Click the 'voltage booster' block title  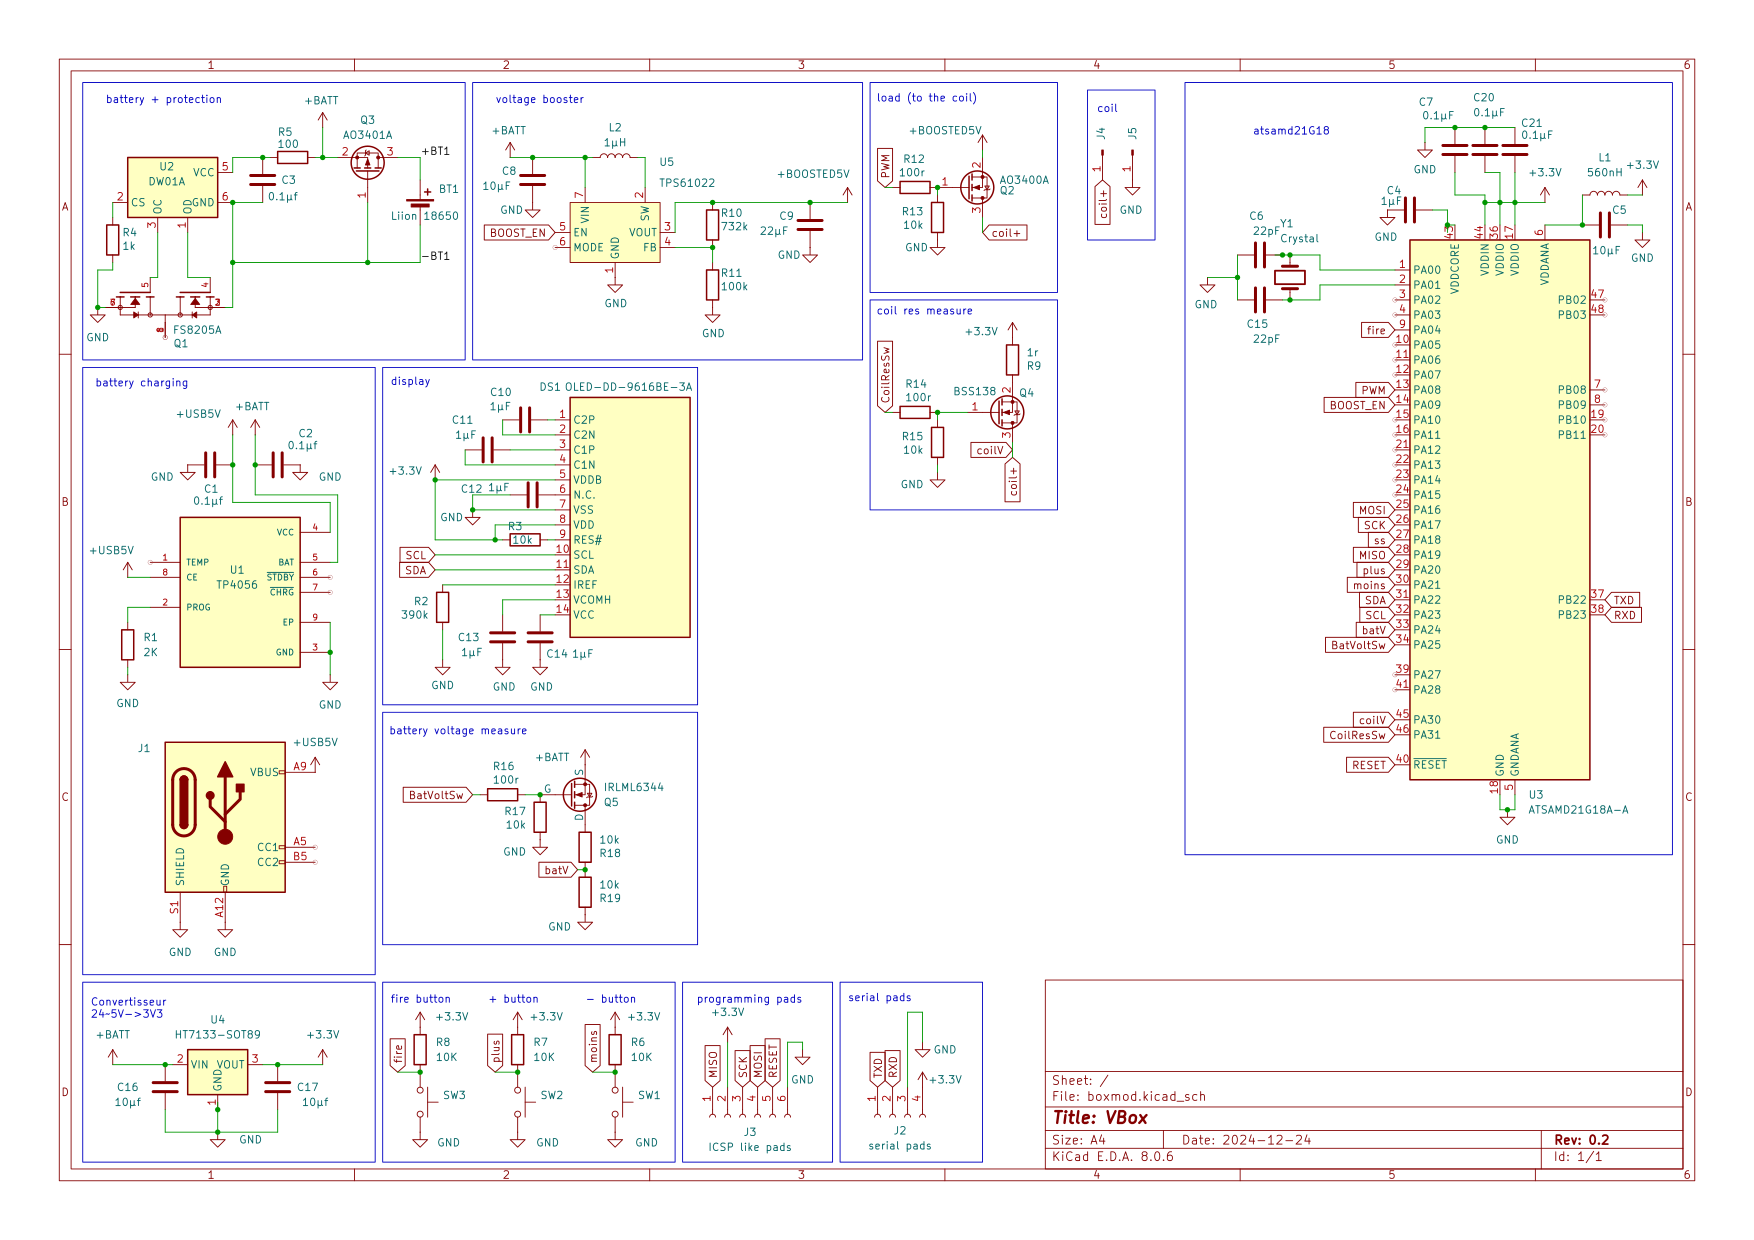pyautogui.click(x=540, y=99)
